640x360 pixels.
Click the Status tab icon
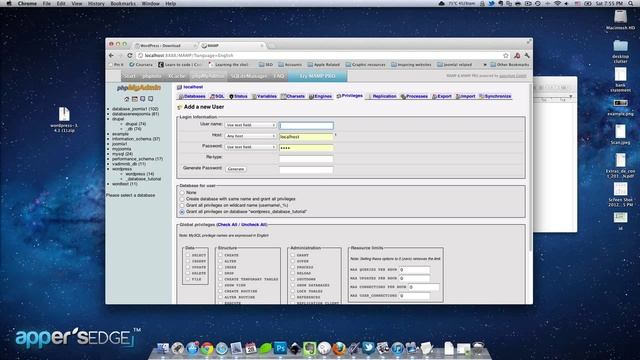pos(231,96)
